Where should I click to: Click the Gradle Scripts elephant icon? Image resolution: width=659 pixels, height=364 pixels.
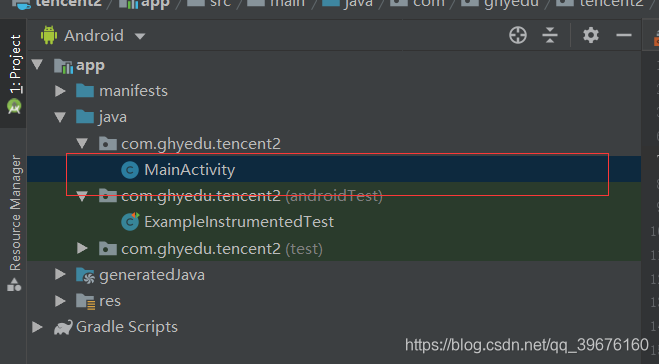point(63,327)
